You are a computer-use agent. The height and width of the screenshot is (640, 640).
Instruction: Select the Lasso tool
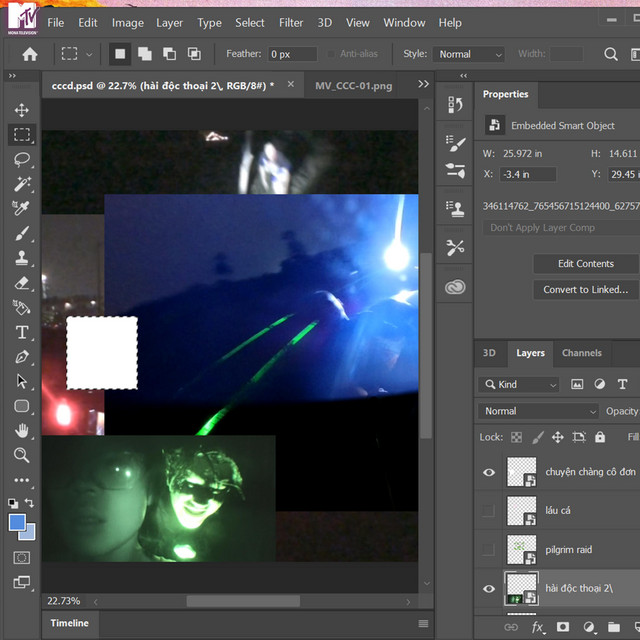[x=21, y=159]
